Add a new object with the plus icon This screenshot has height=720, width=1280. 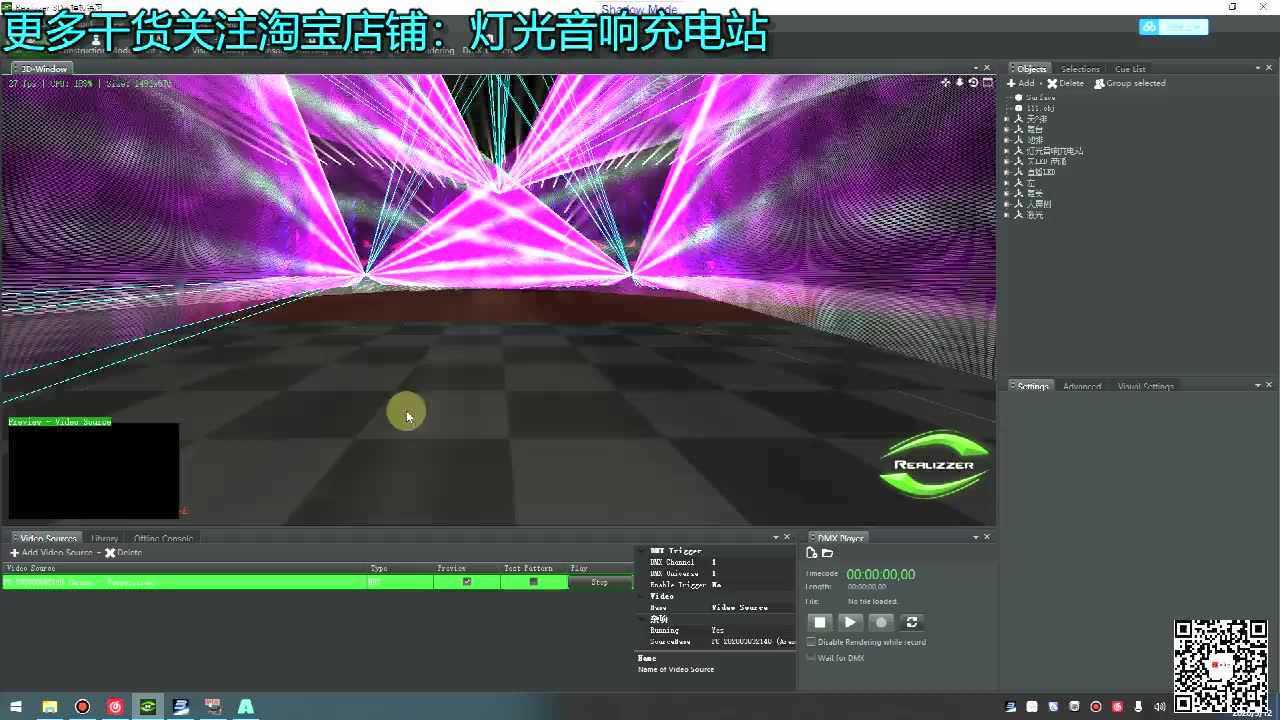[x=1011, y=83]
